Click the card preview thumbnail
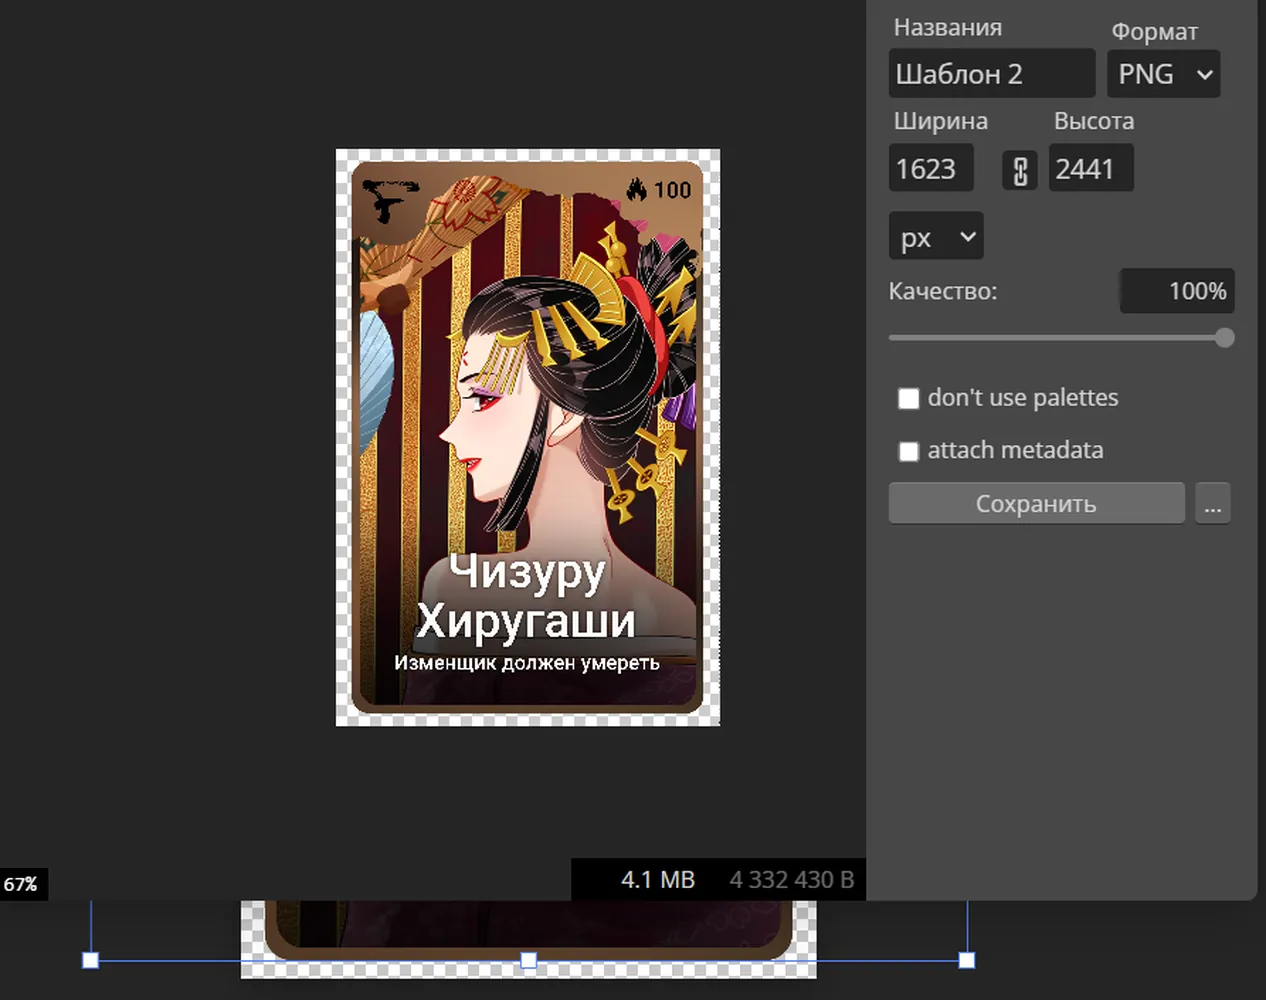The width and height of the screenshot is (1266, 1000). 528,438
